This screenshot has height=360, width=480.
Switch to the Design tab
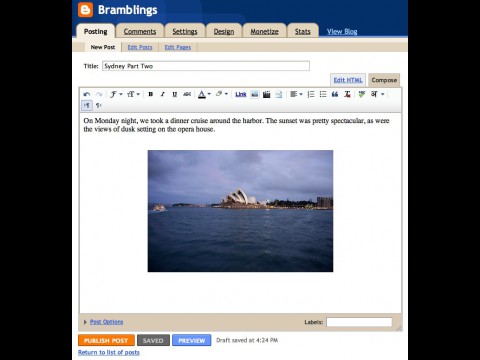[x=224, y=32]
